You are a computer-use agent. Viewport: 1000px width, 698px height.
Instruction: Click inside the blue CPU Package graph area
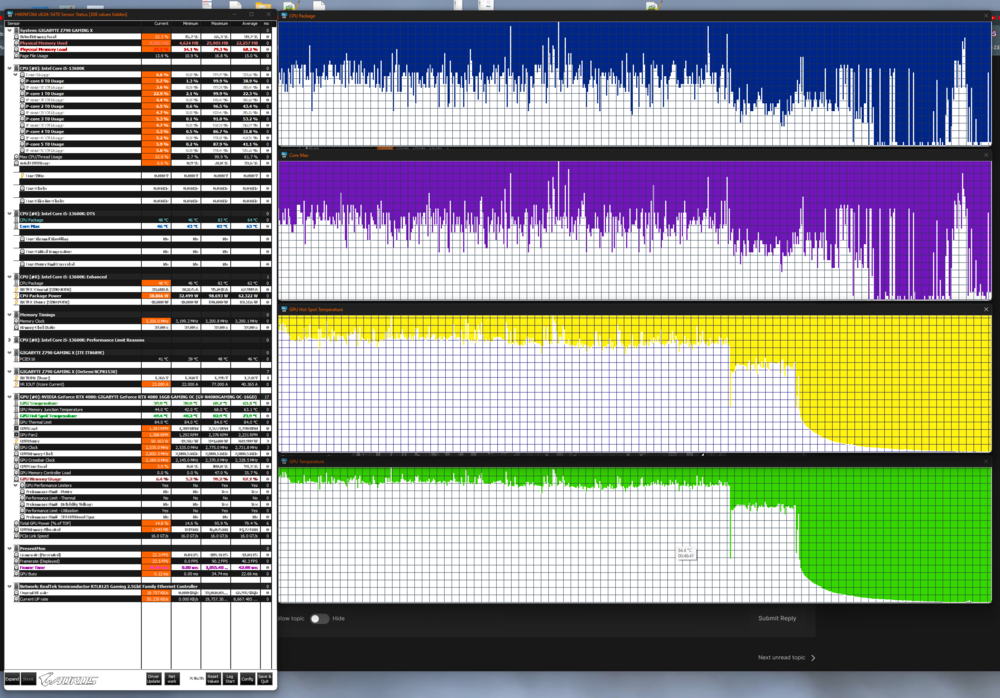click(x=635, y=83)
